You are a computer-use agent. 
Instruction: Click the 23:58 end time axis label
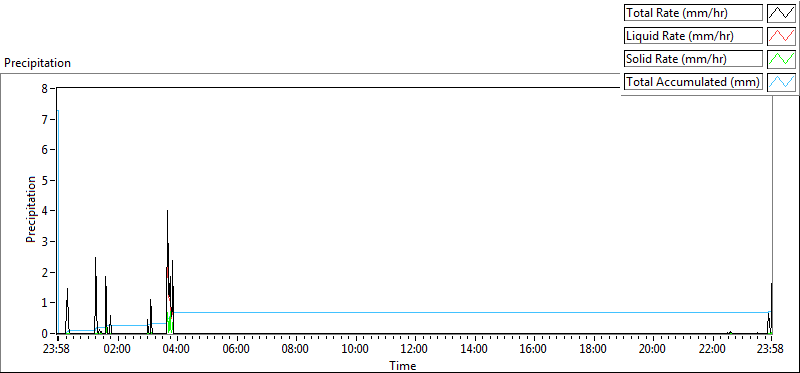[x=770, y=350]
